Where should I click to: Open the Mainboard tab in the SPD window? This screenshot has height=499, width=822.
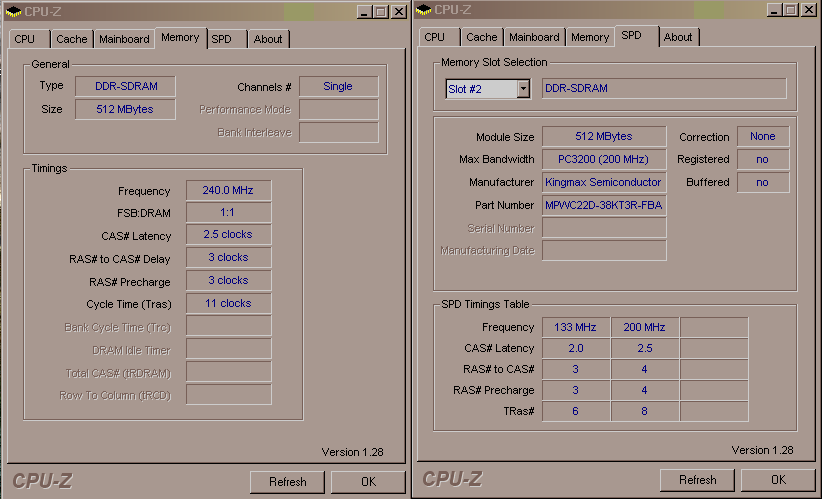click(x=534, y=37)
